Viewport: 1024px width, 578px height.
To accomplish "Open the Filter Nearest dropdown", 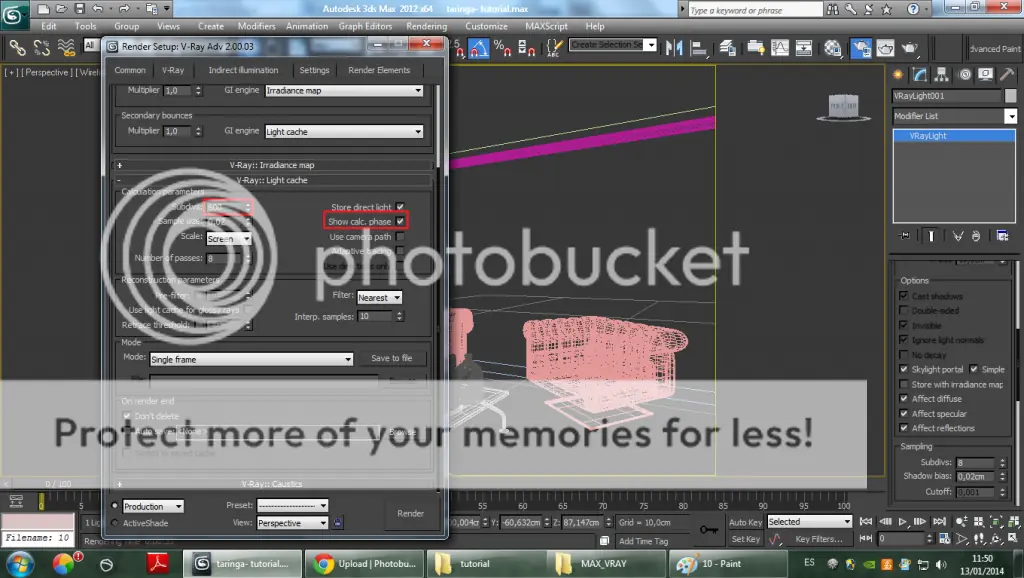I will [379, 298].
